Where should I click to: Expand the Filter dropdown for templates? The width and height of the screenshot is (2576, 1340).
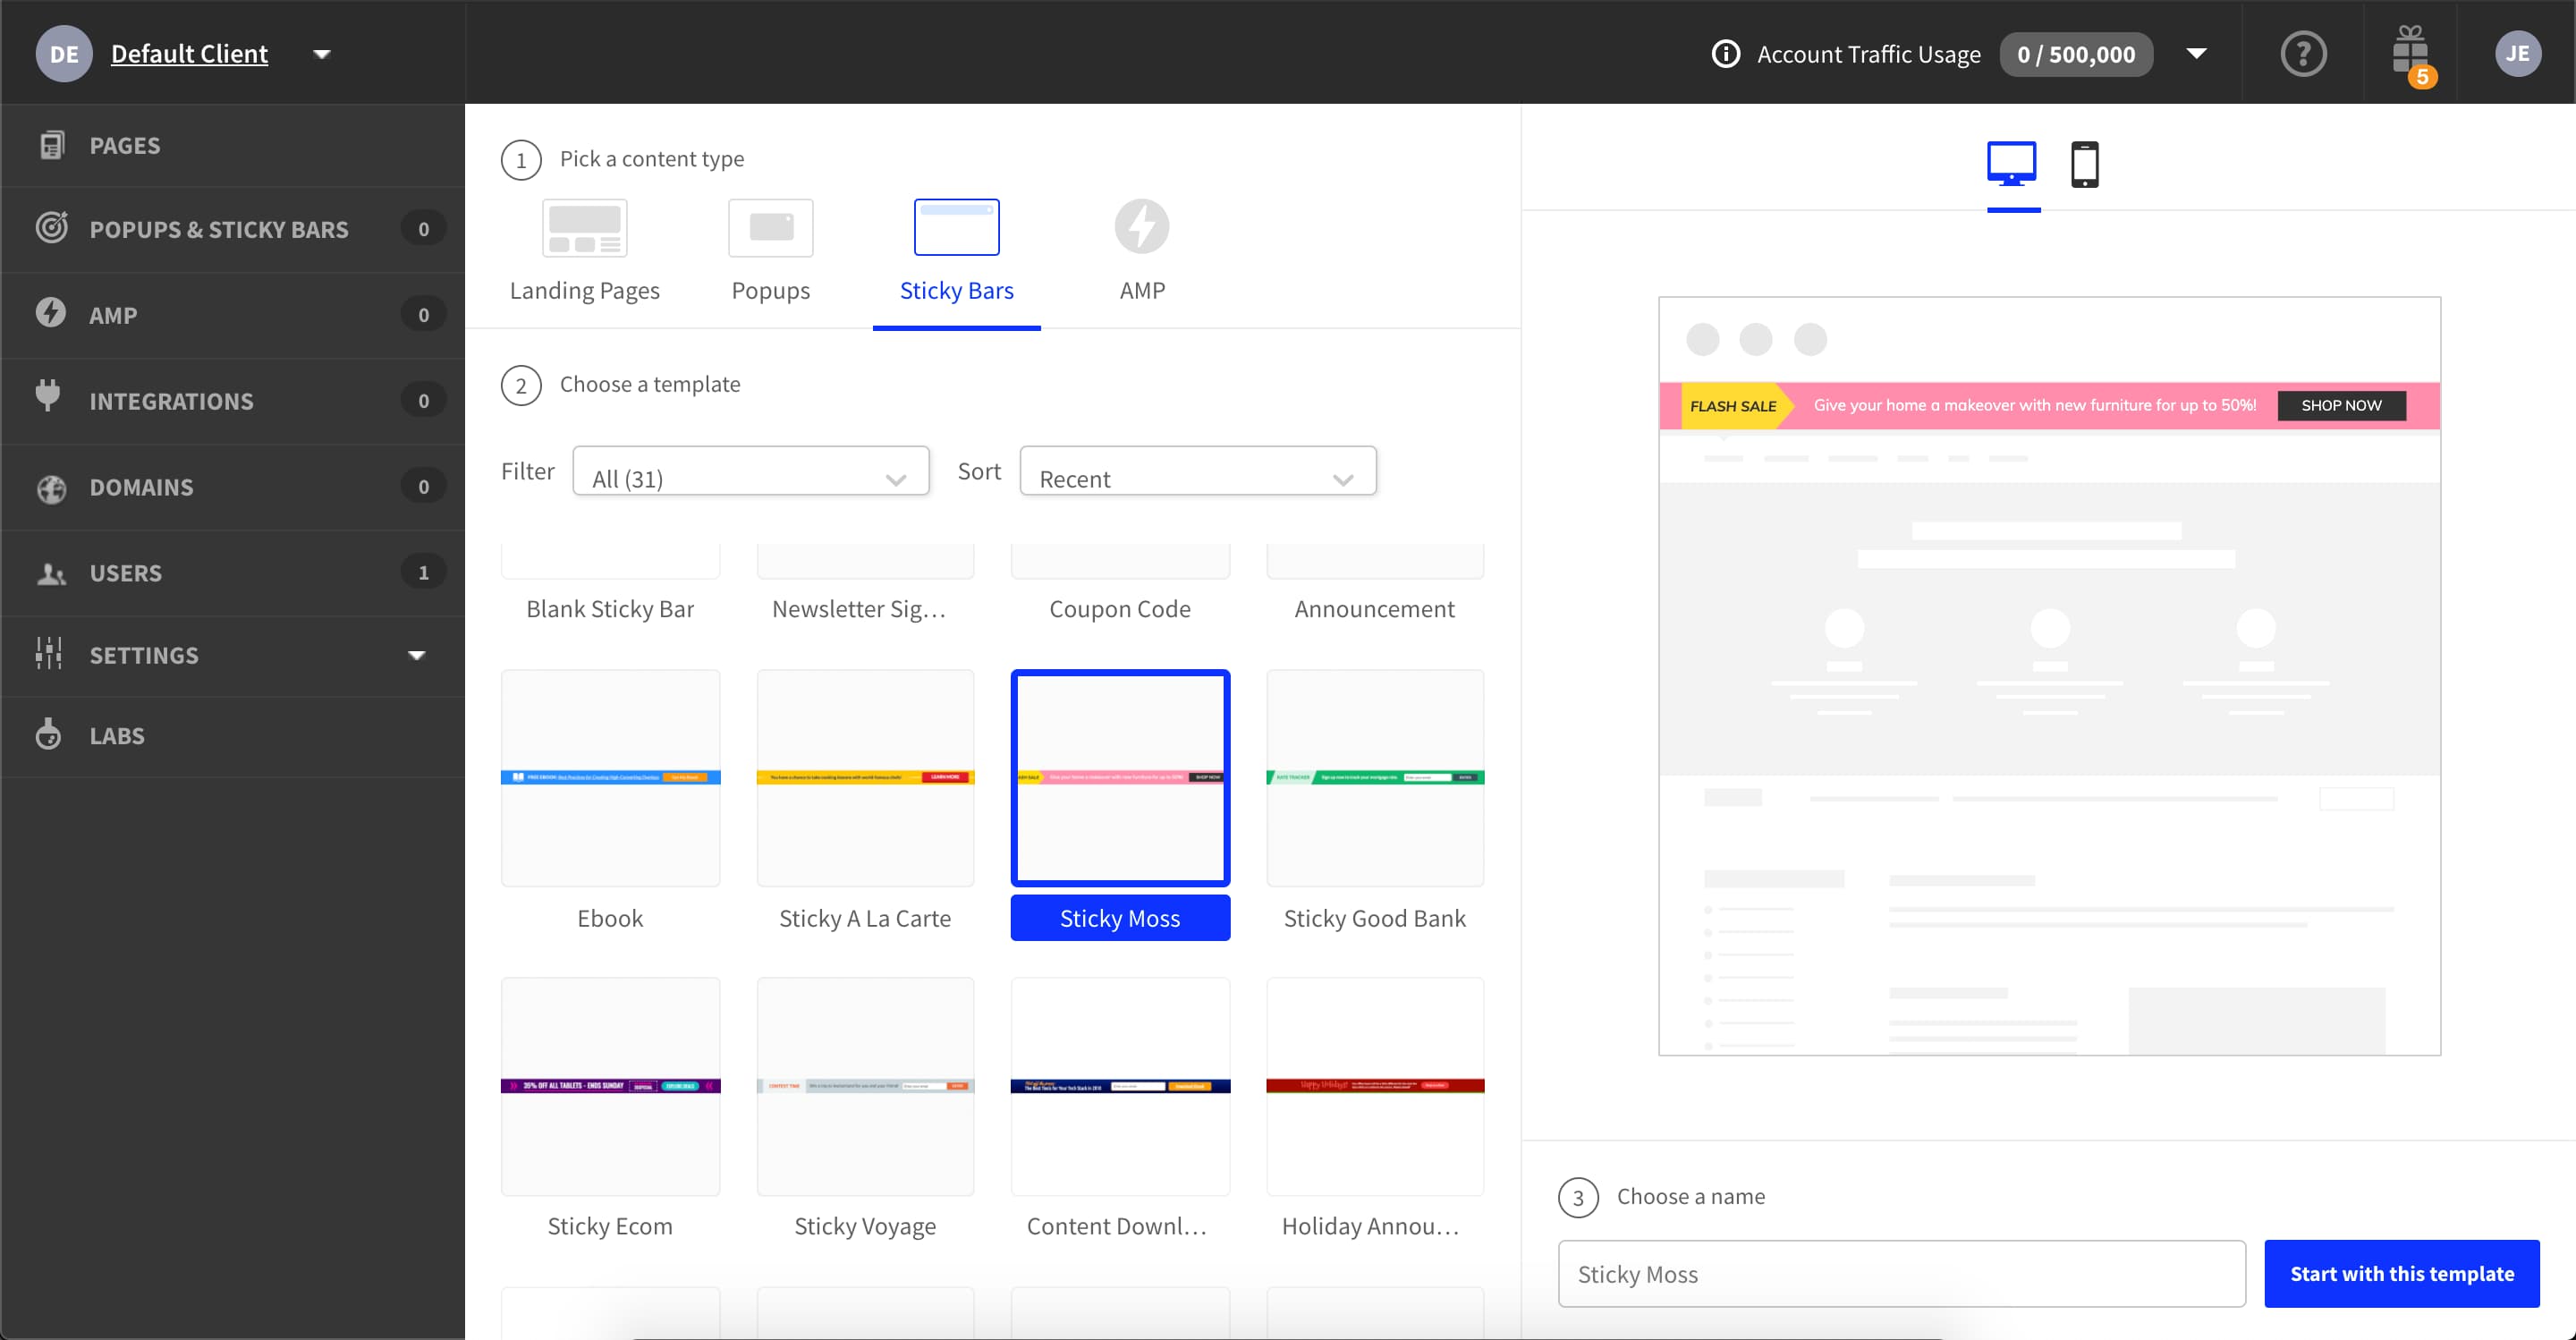746,478
